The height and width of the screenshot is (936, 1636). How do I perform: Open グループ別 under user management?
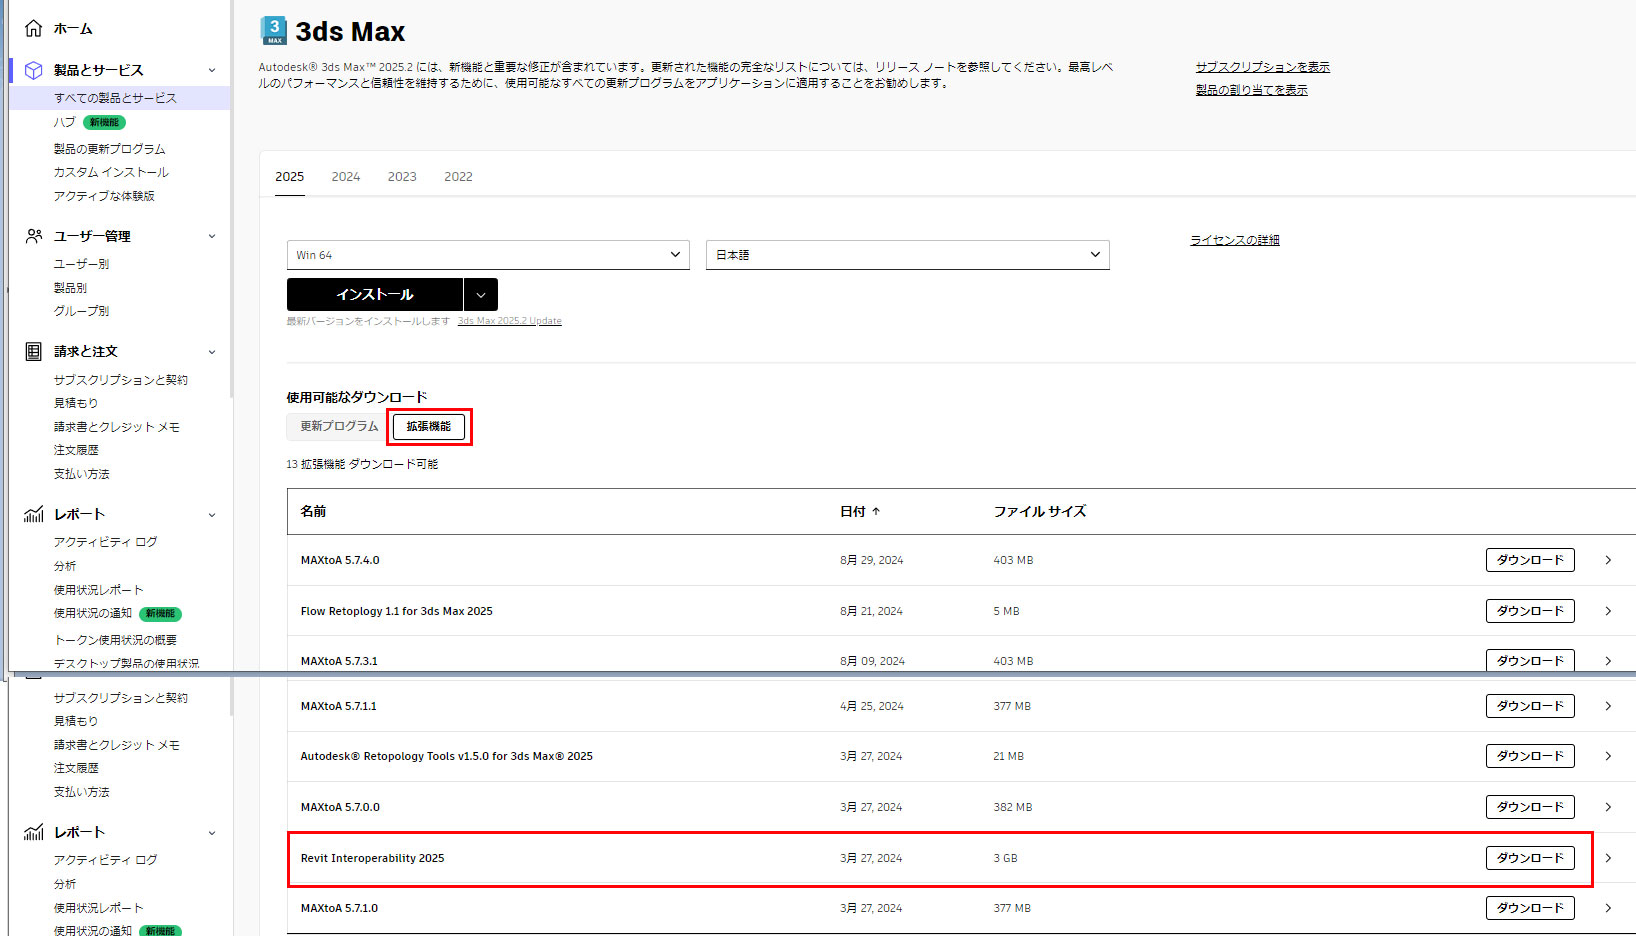(81, 311)
